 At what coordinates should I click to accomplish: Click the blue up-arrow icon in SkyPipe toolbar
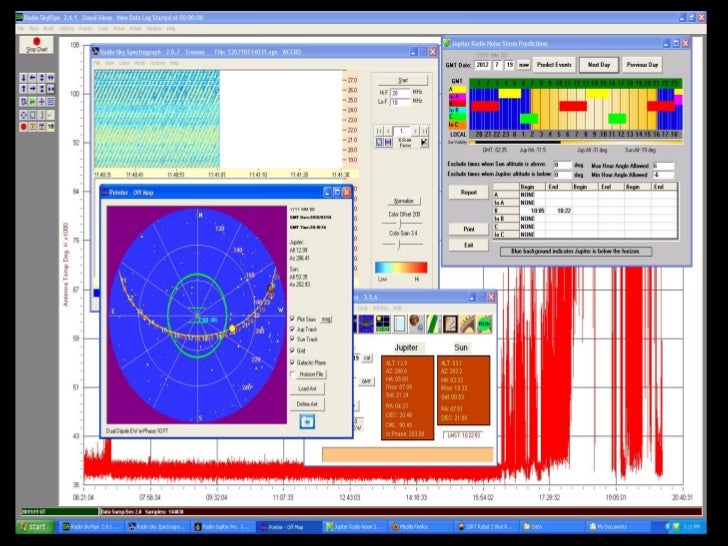(x=23, y=89)
